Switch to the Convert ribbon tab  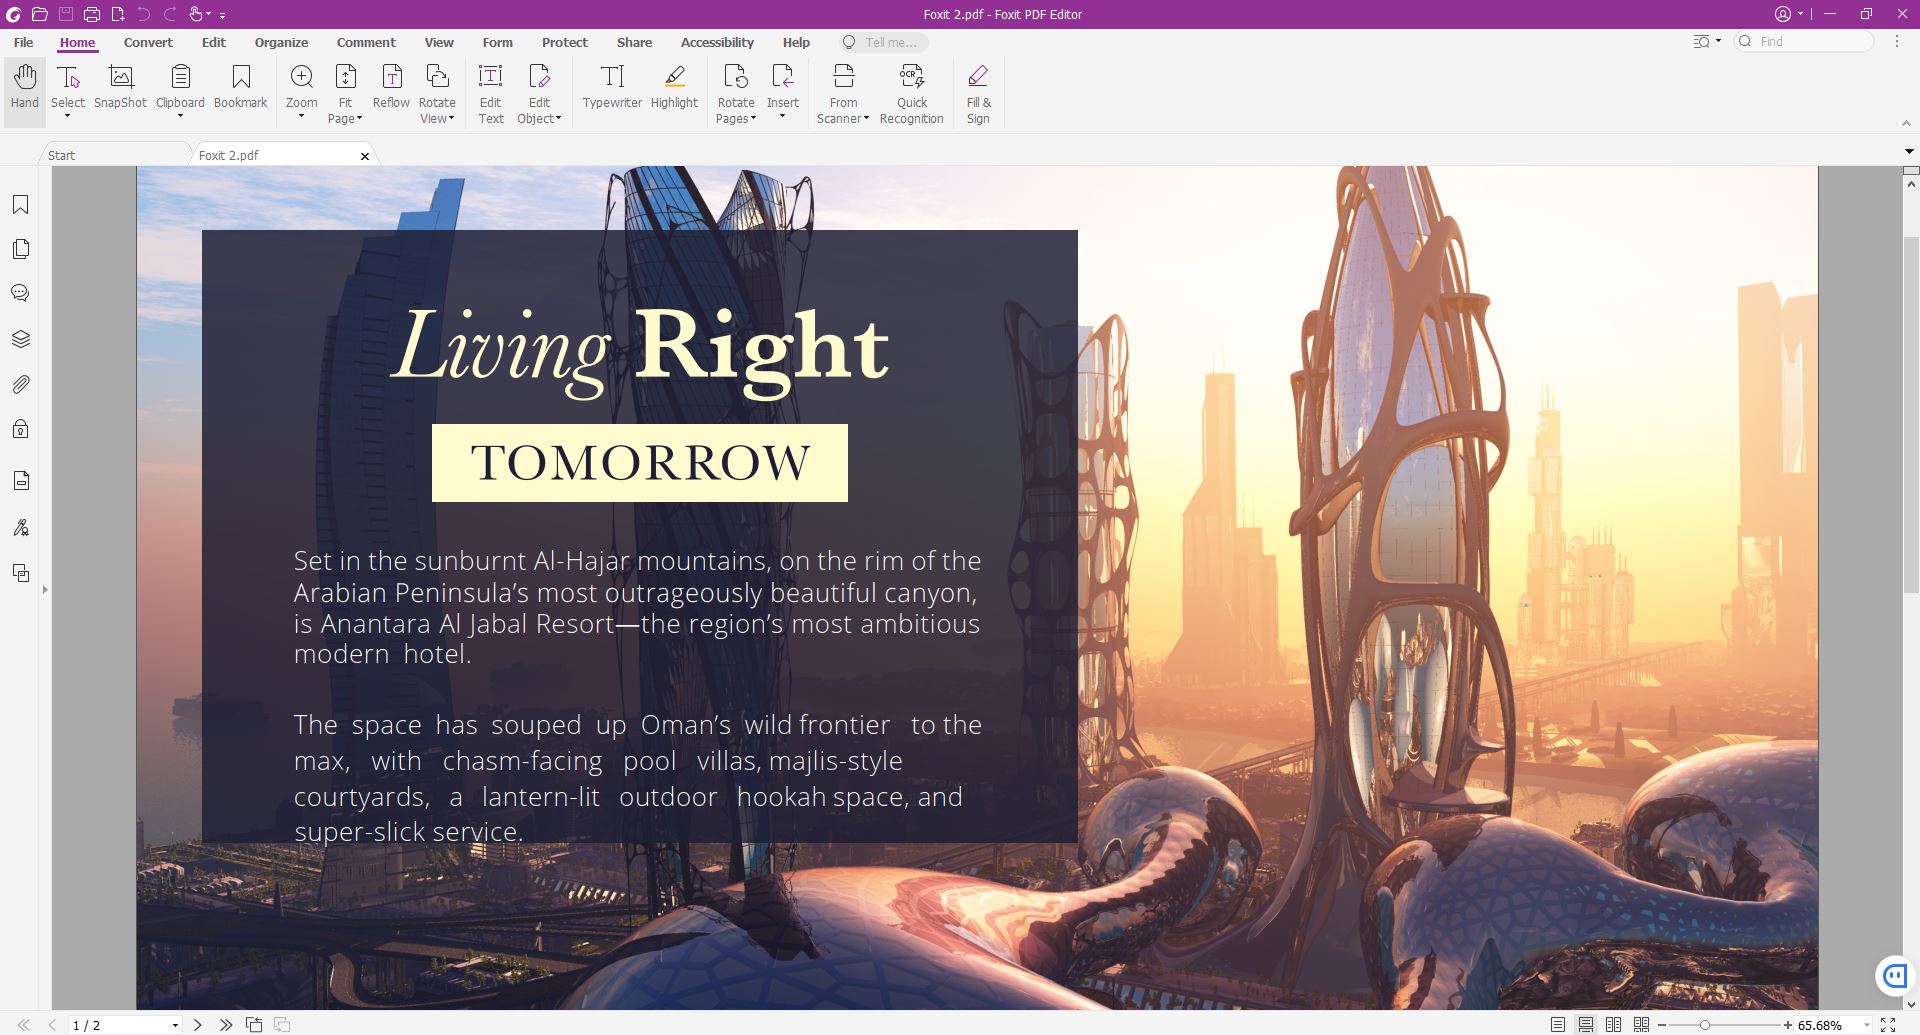(x=148, y=42)
